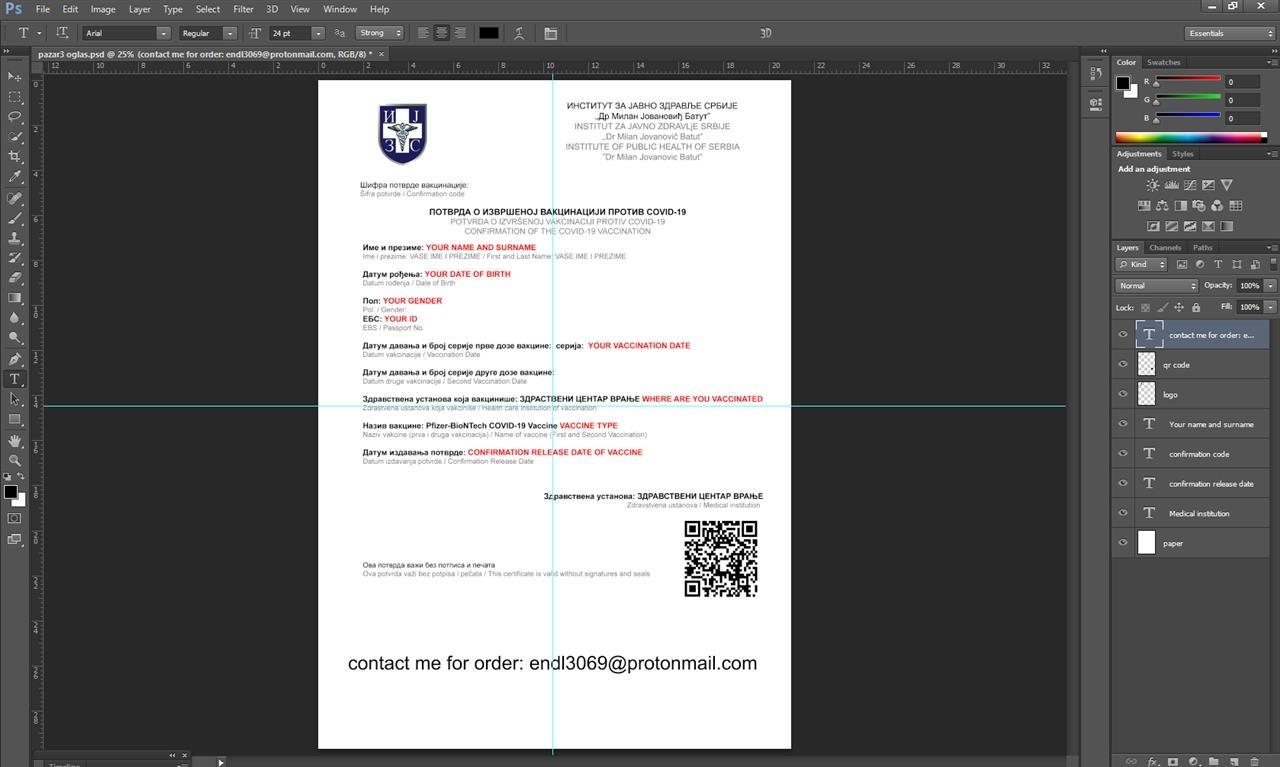This screenshot has width=1280, height=767.
Task: Toggle character and paragraph panels icon
Action: click(x=551, y=33)
